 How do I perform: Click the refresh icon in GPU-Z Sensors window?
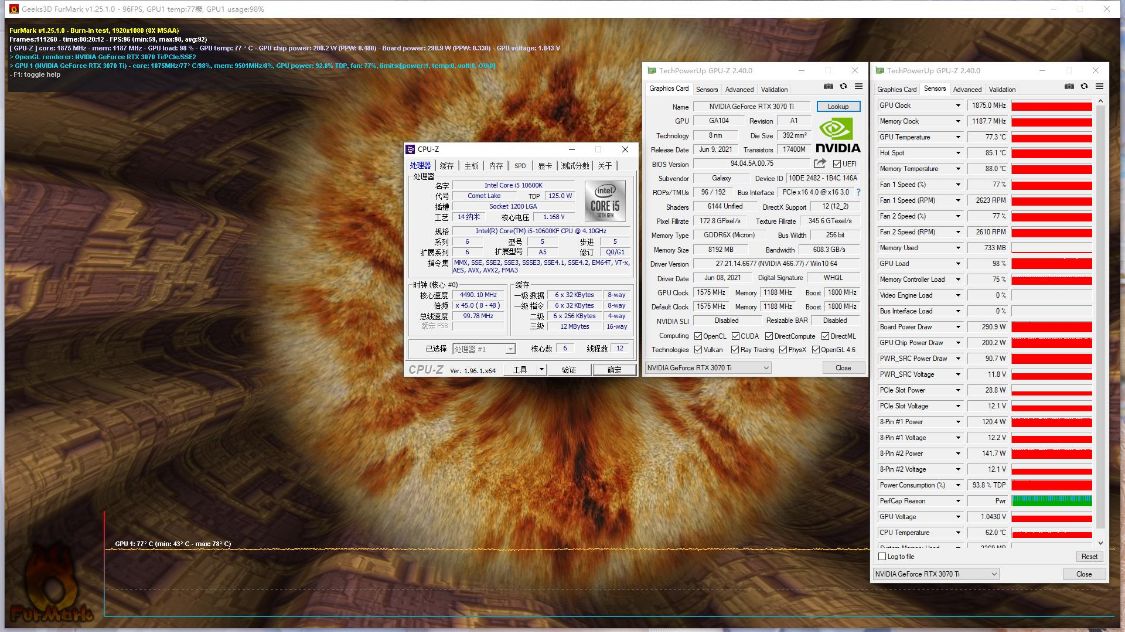pos(1084,86)
